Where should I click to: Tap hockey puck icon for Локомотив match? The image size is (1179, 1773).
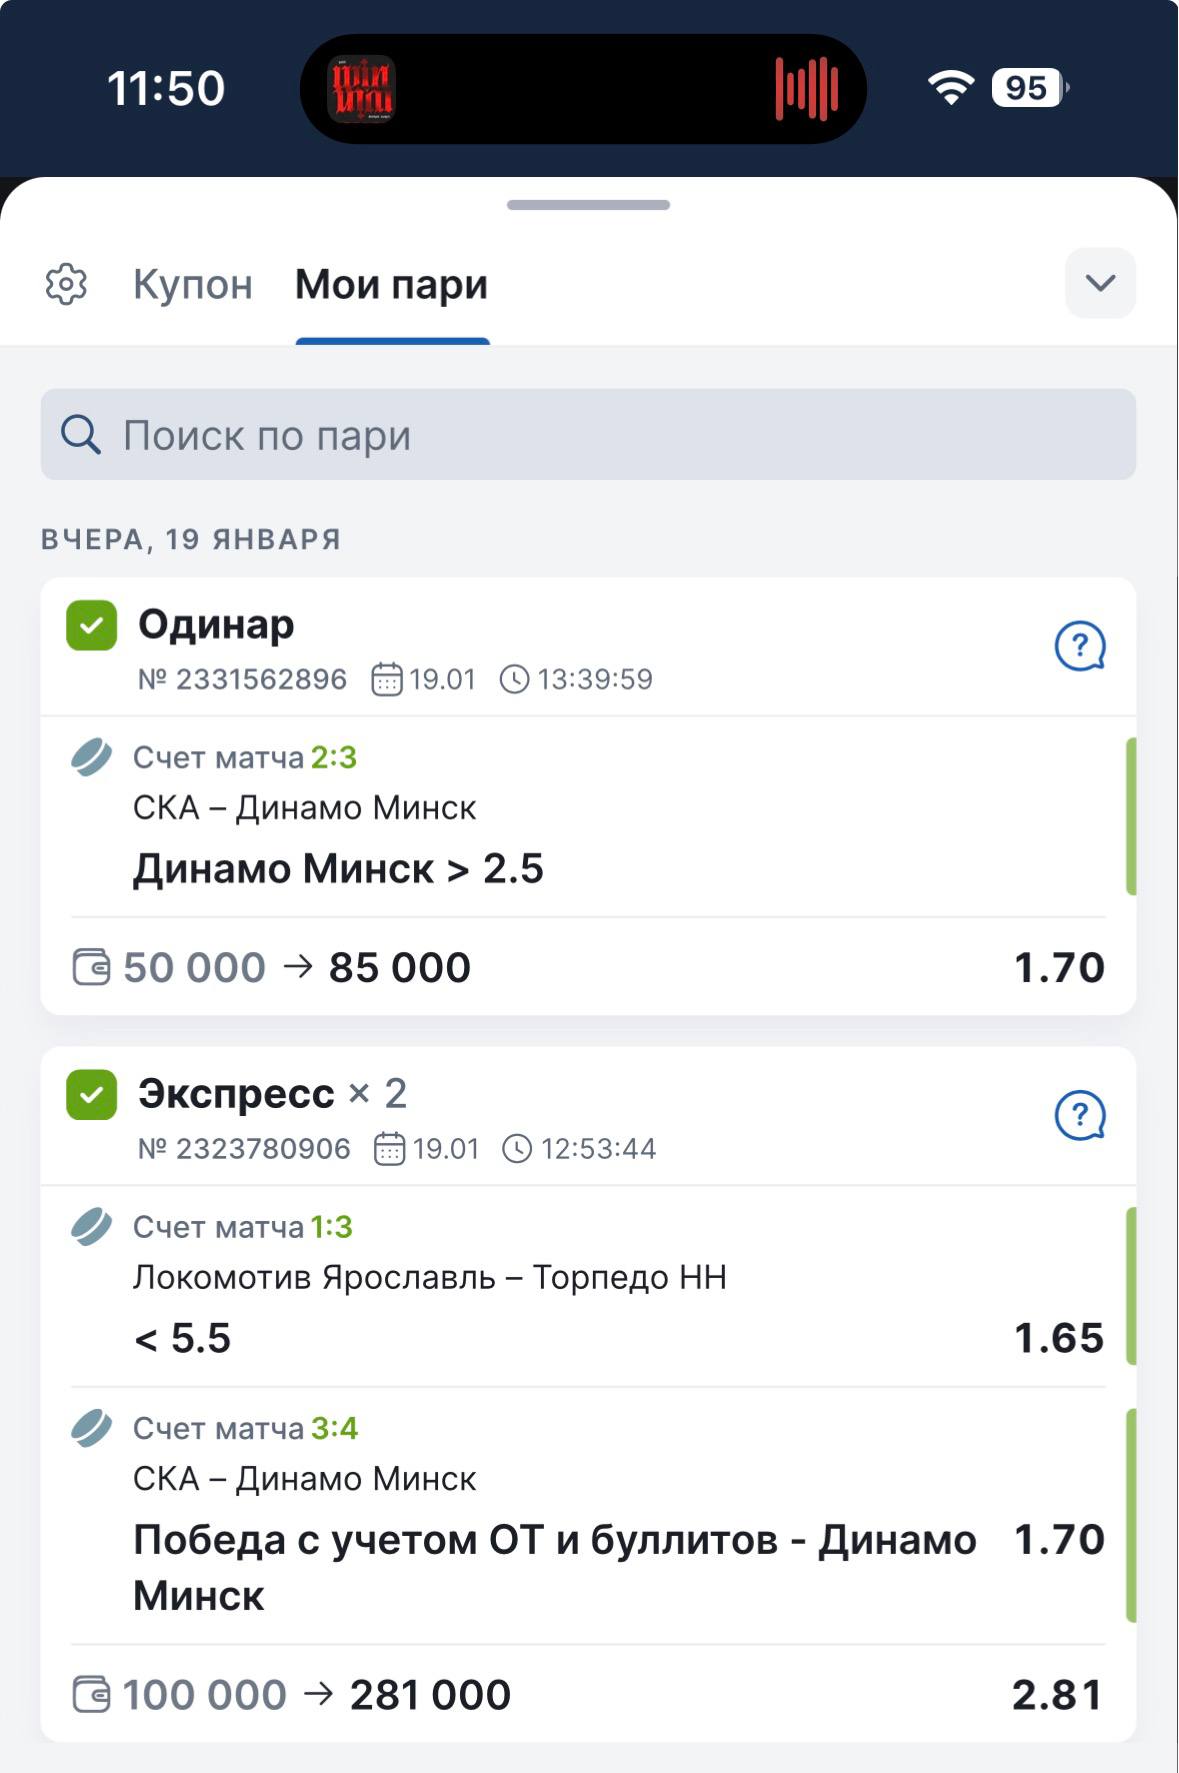tap(91, 1227)
